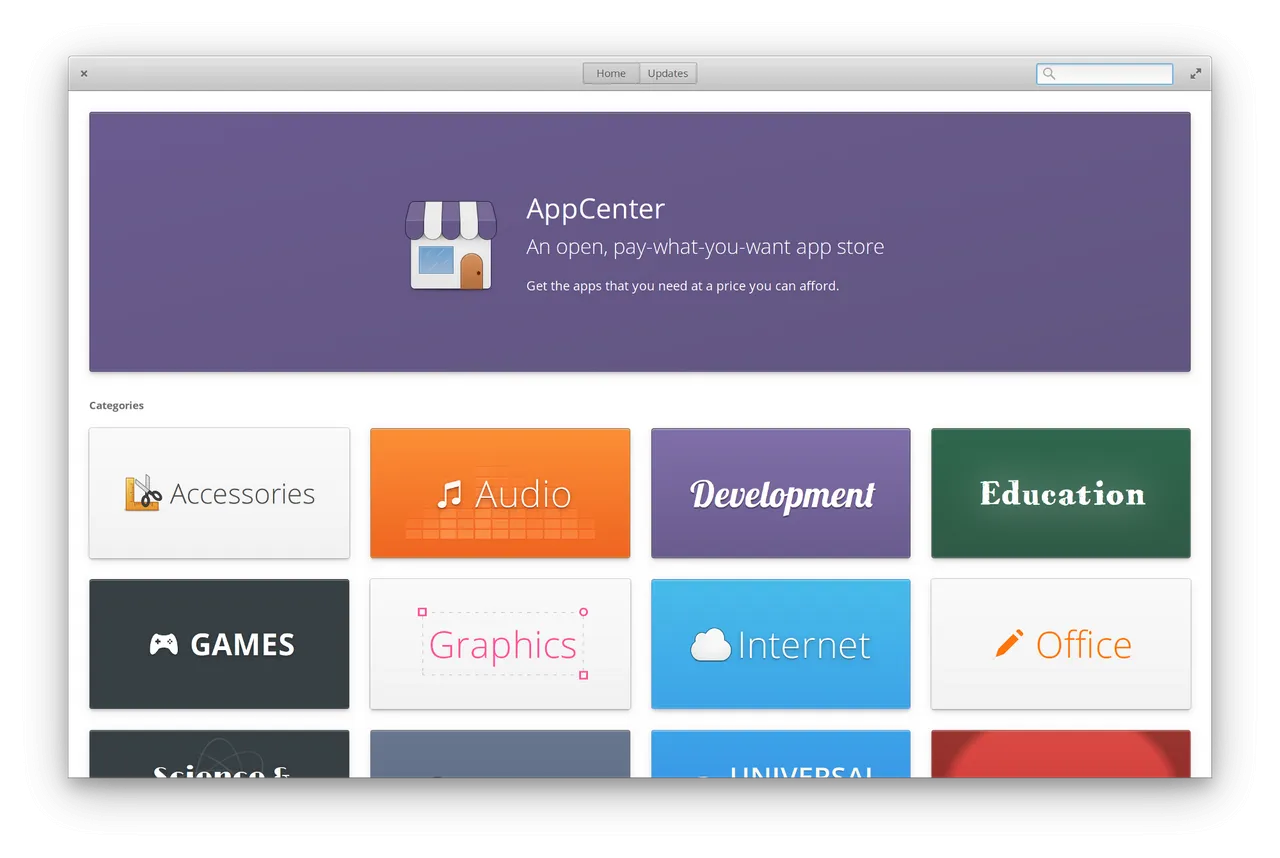Image resolution: width=1280 pixels, height=858 pixels.
Task: Open the Science & Engineering category tile
Action: pyautogui.click(x=219, y=753)
